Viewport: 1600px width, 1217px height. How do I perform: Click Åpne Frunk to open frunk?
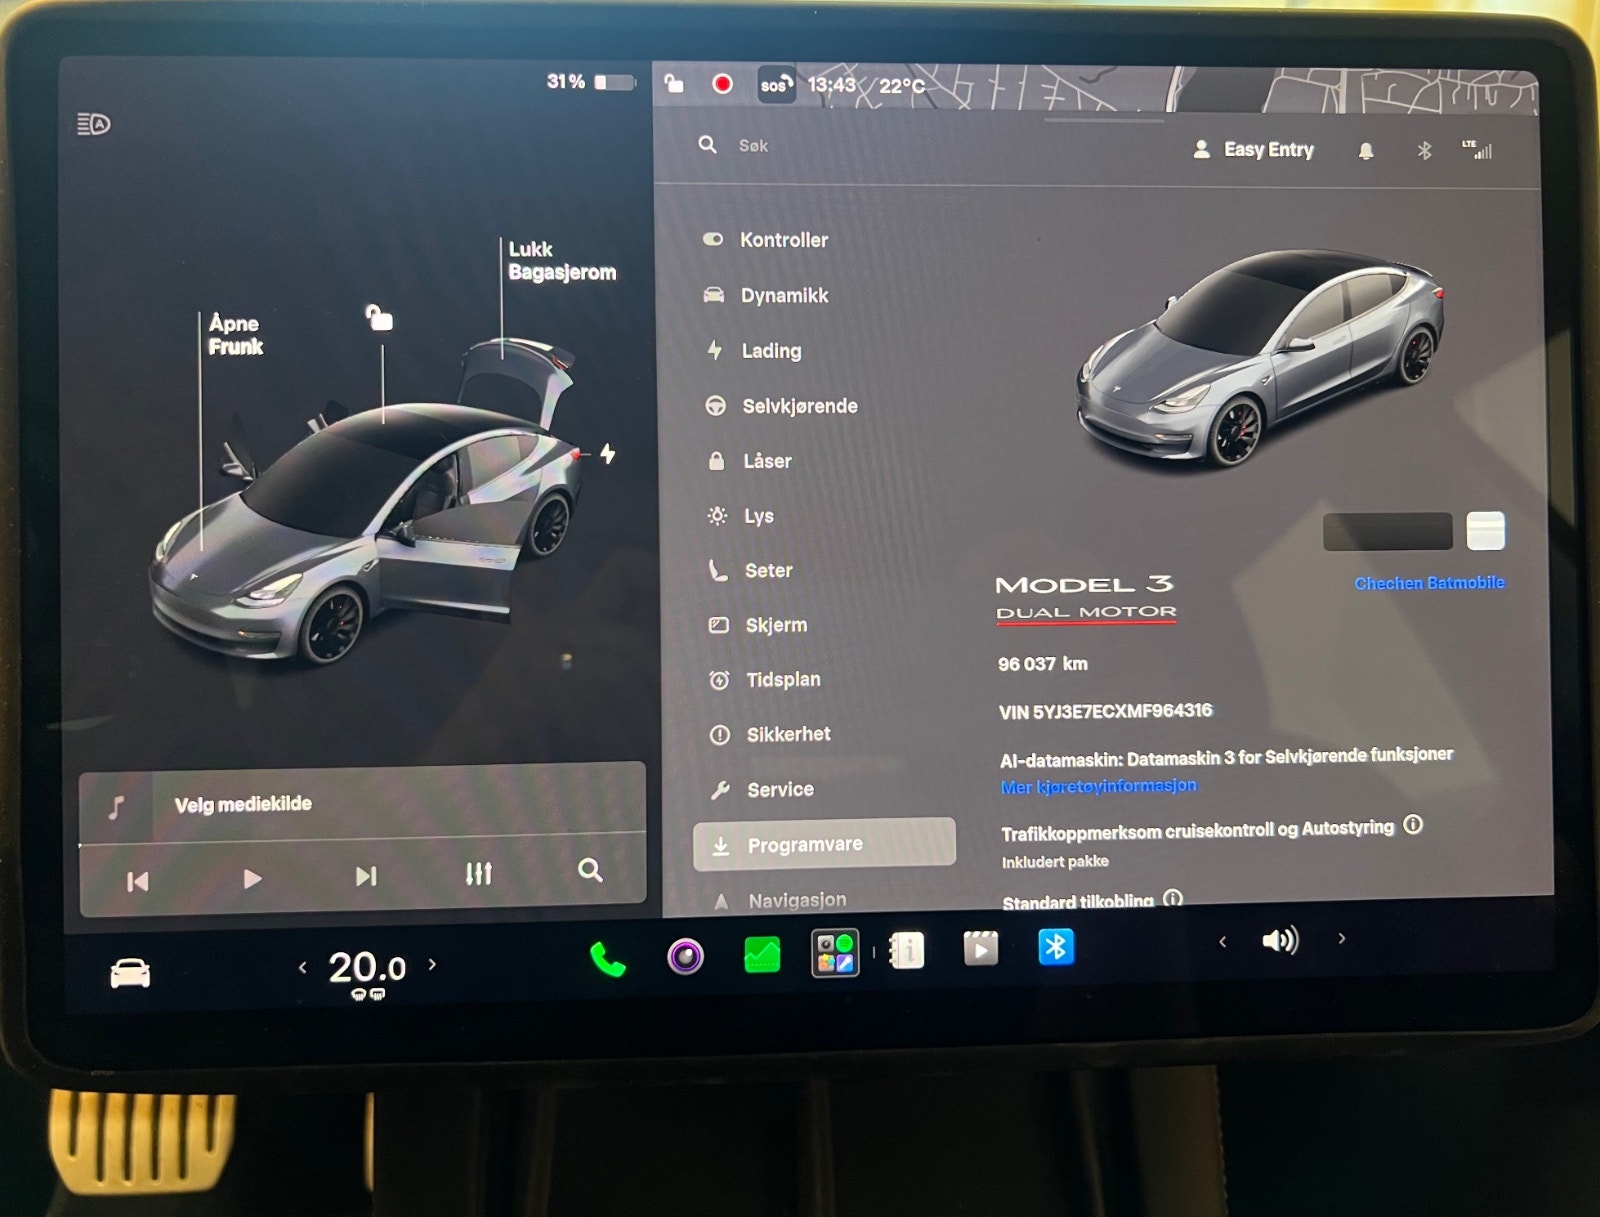pyautogui.click(x=235, y=335)
